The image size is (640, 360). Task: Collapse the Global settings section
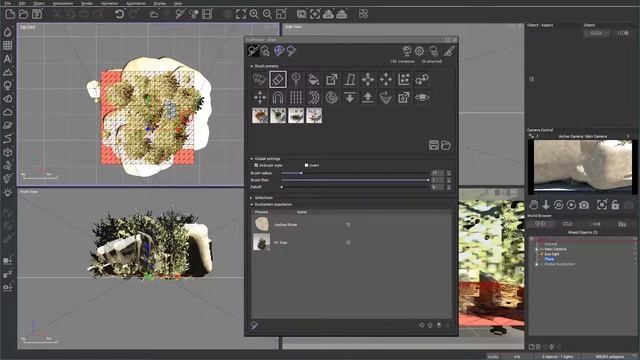click(x=251, y=159)
